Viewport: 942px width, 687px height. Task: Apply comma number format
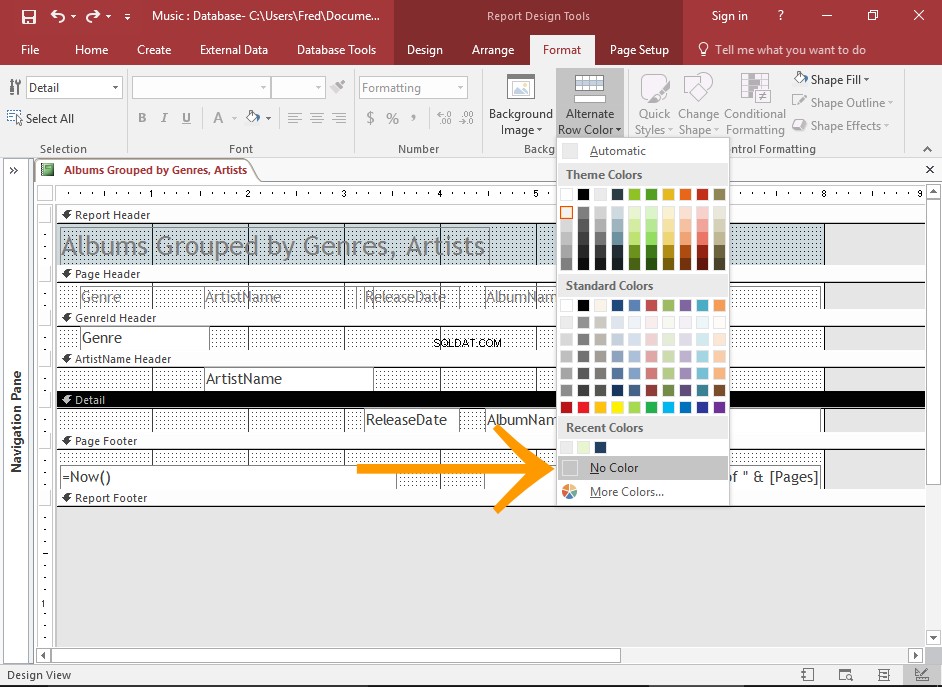[413, 118]
